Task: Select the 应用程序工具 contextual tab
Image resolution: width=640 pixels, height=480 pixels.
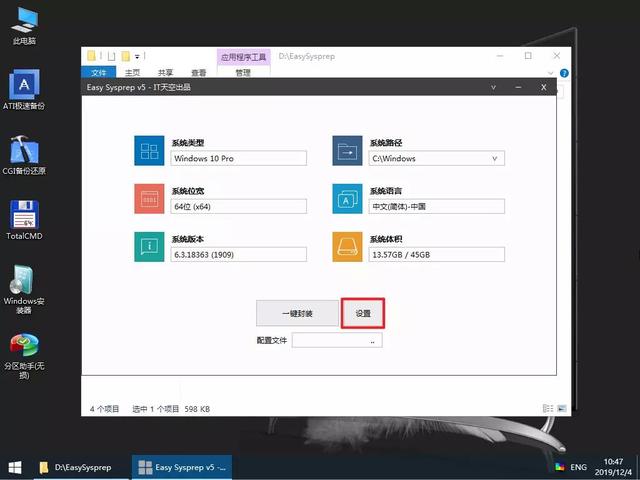Action: pyautogui.click(x=244, y=57)
